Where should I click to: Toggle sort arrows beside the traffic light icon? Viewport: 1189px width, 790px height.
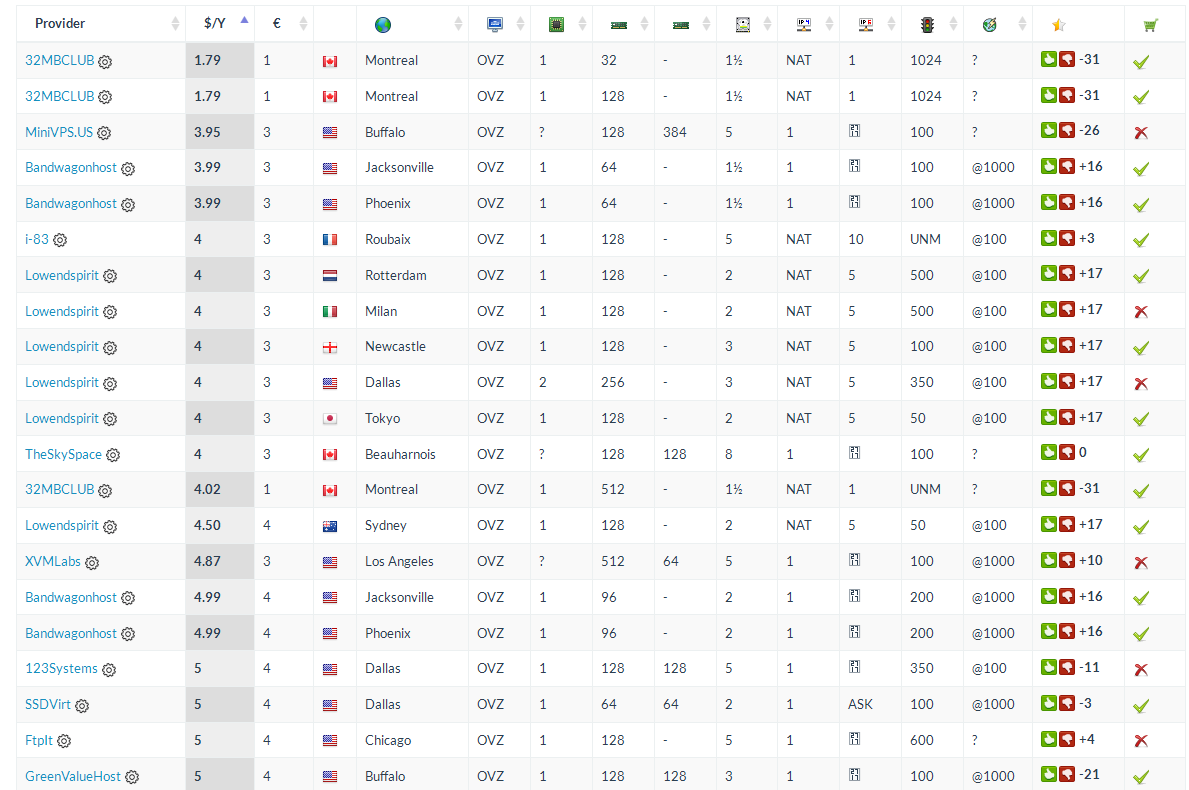tap(953, 24)
